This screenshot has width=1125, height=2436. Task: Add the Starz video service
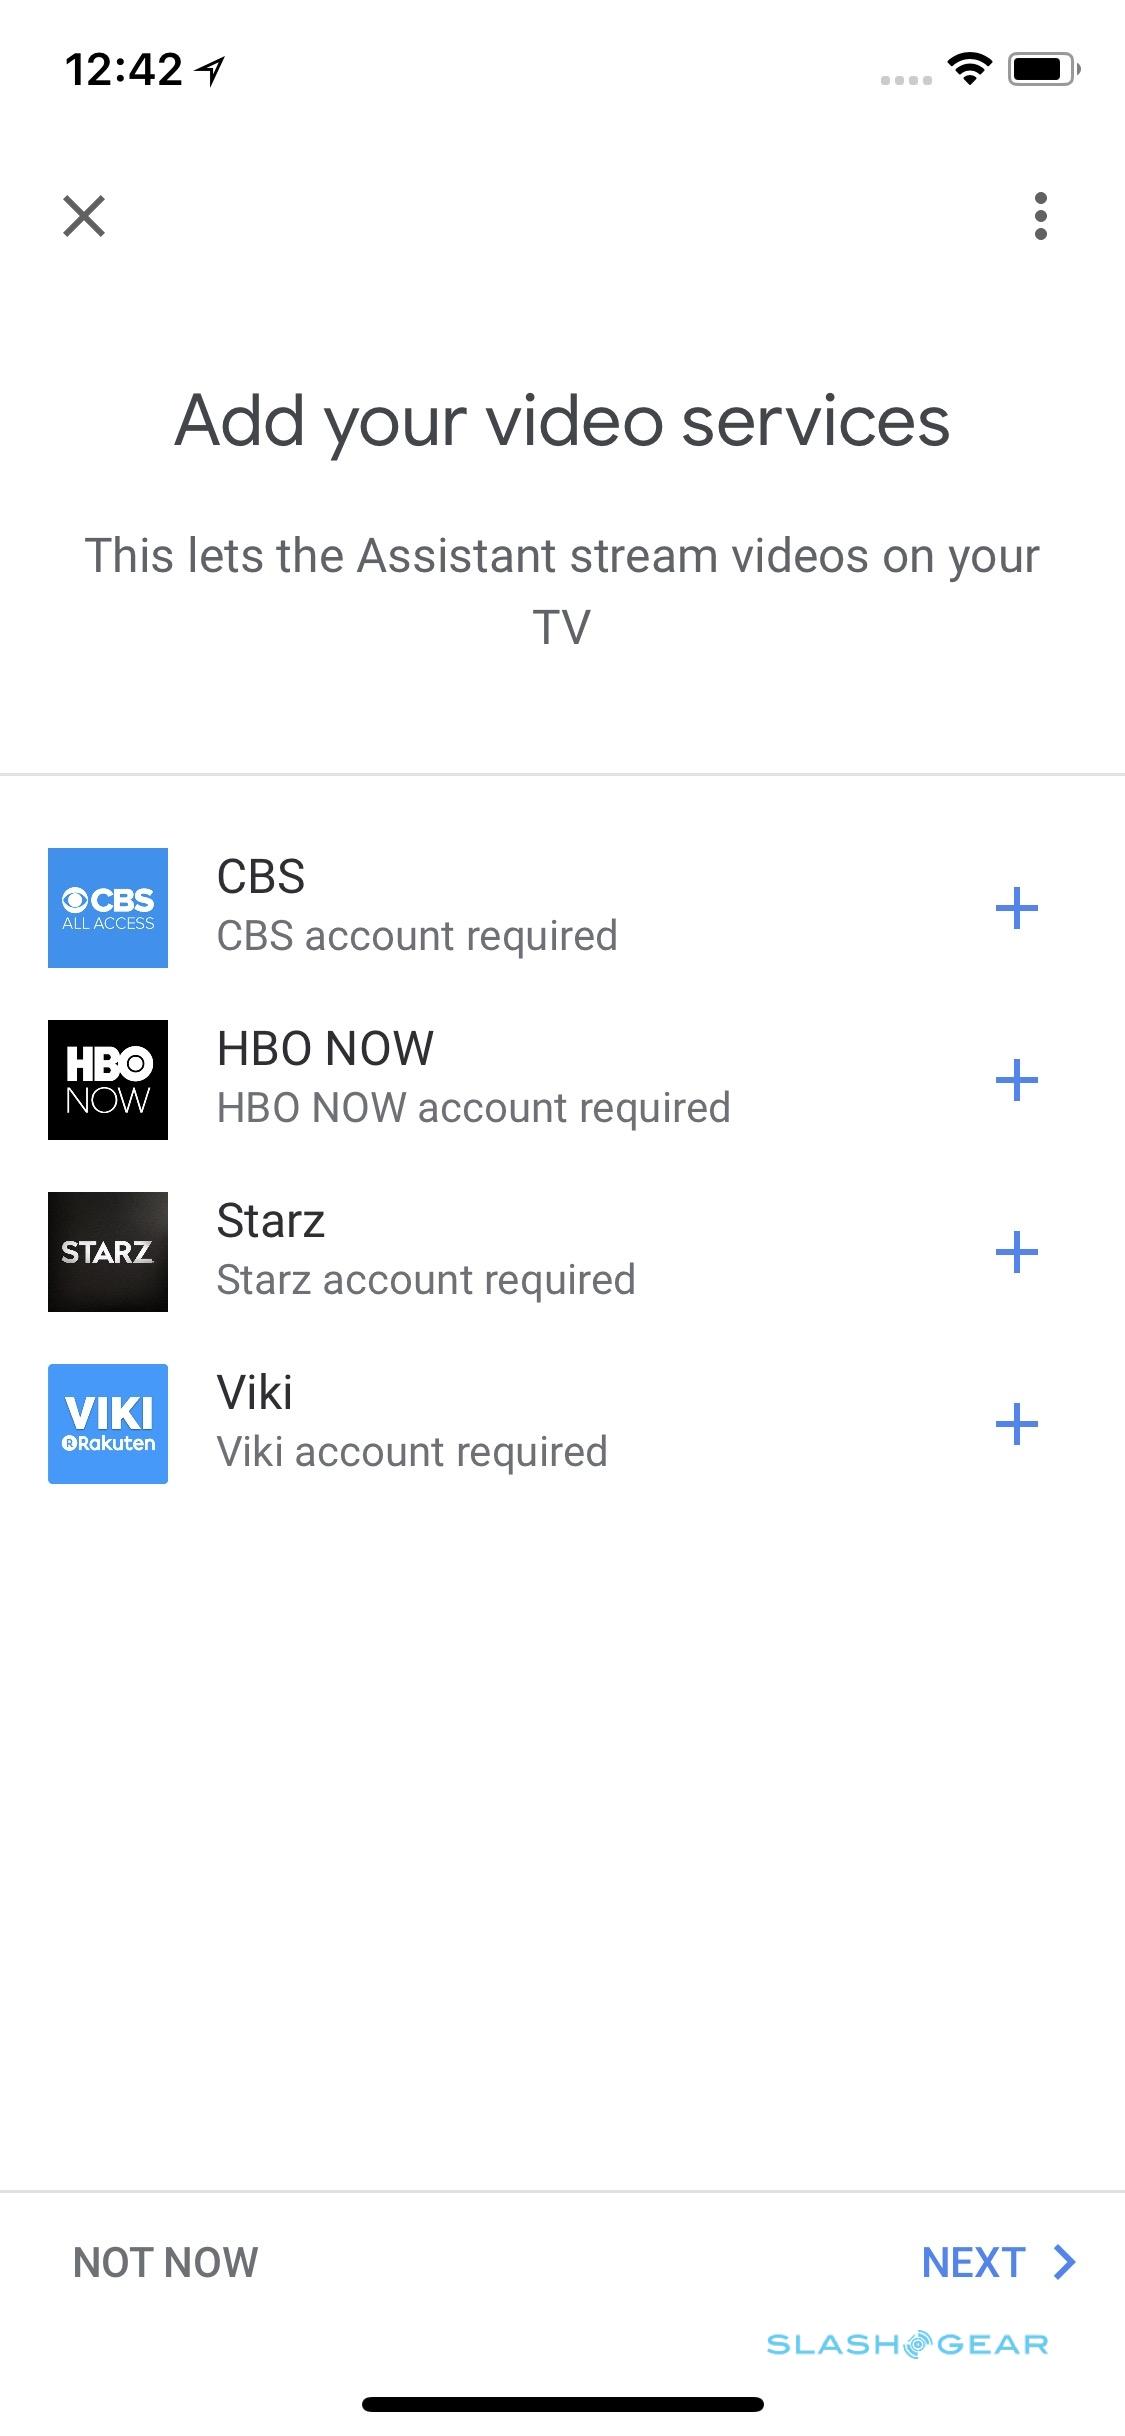(x=1017, y=1252)
